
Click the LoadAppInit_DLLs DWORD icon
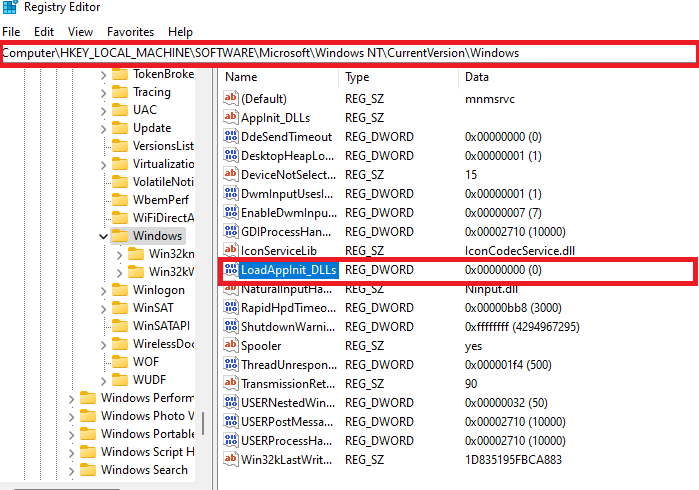tap(231, 270)
